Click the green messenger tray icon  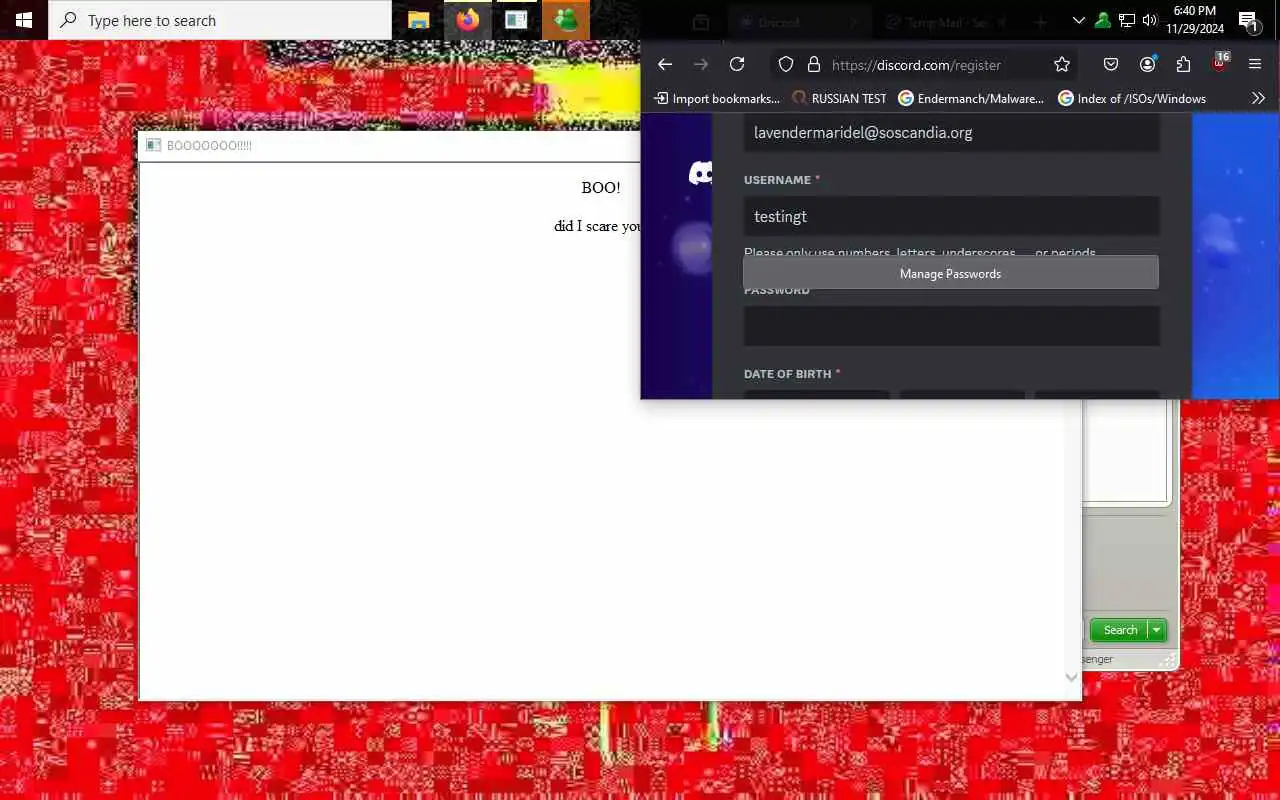click(x=1102, y=20)
